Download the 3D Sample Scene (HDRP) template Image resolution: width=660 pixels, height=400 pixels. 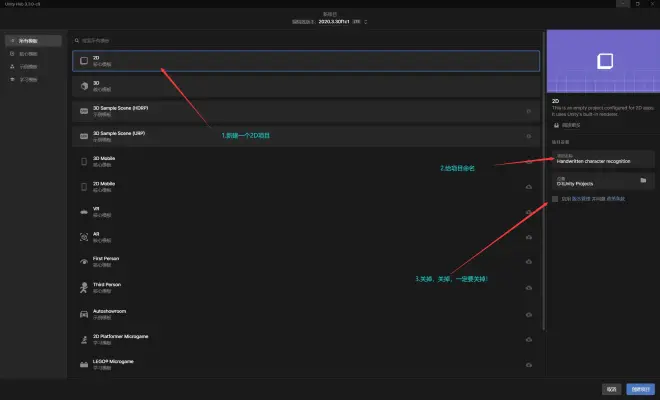coord(529,111)
